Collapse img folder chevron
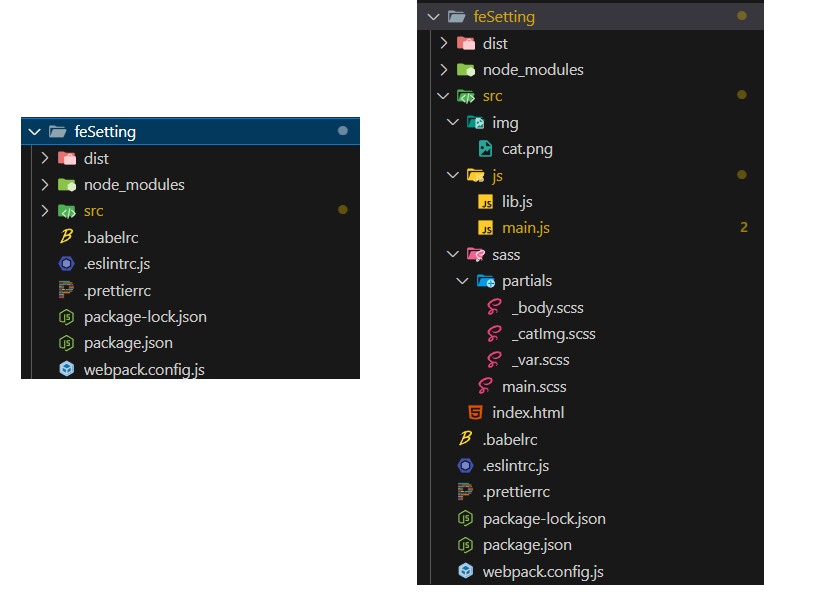Viewport: 825px width, 602px height. pyautogui.click(x=452, y=122)
